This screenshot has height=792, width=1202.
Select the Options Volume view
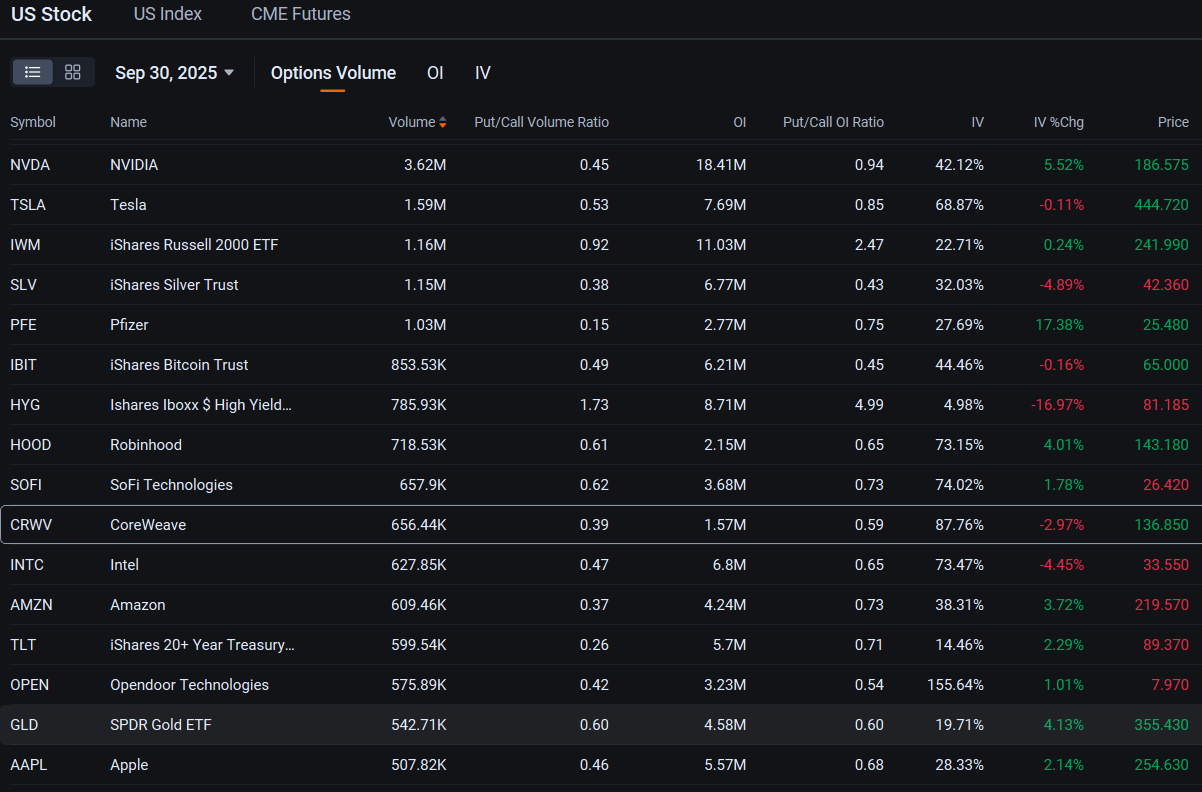click(333, 73)
